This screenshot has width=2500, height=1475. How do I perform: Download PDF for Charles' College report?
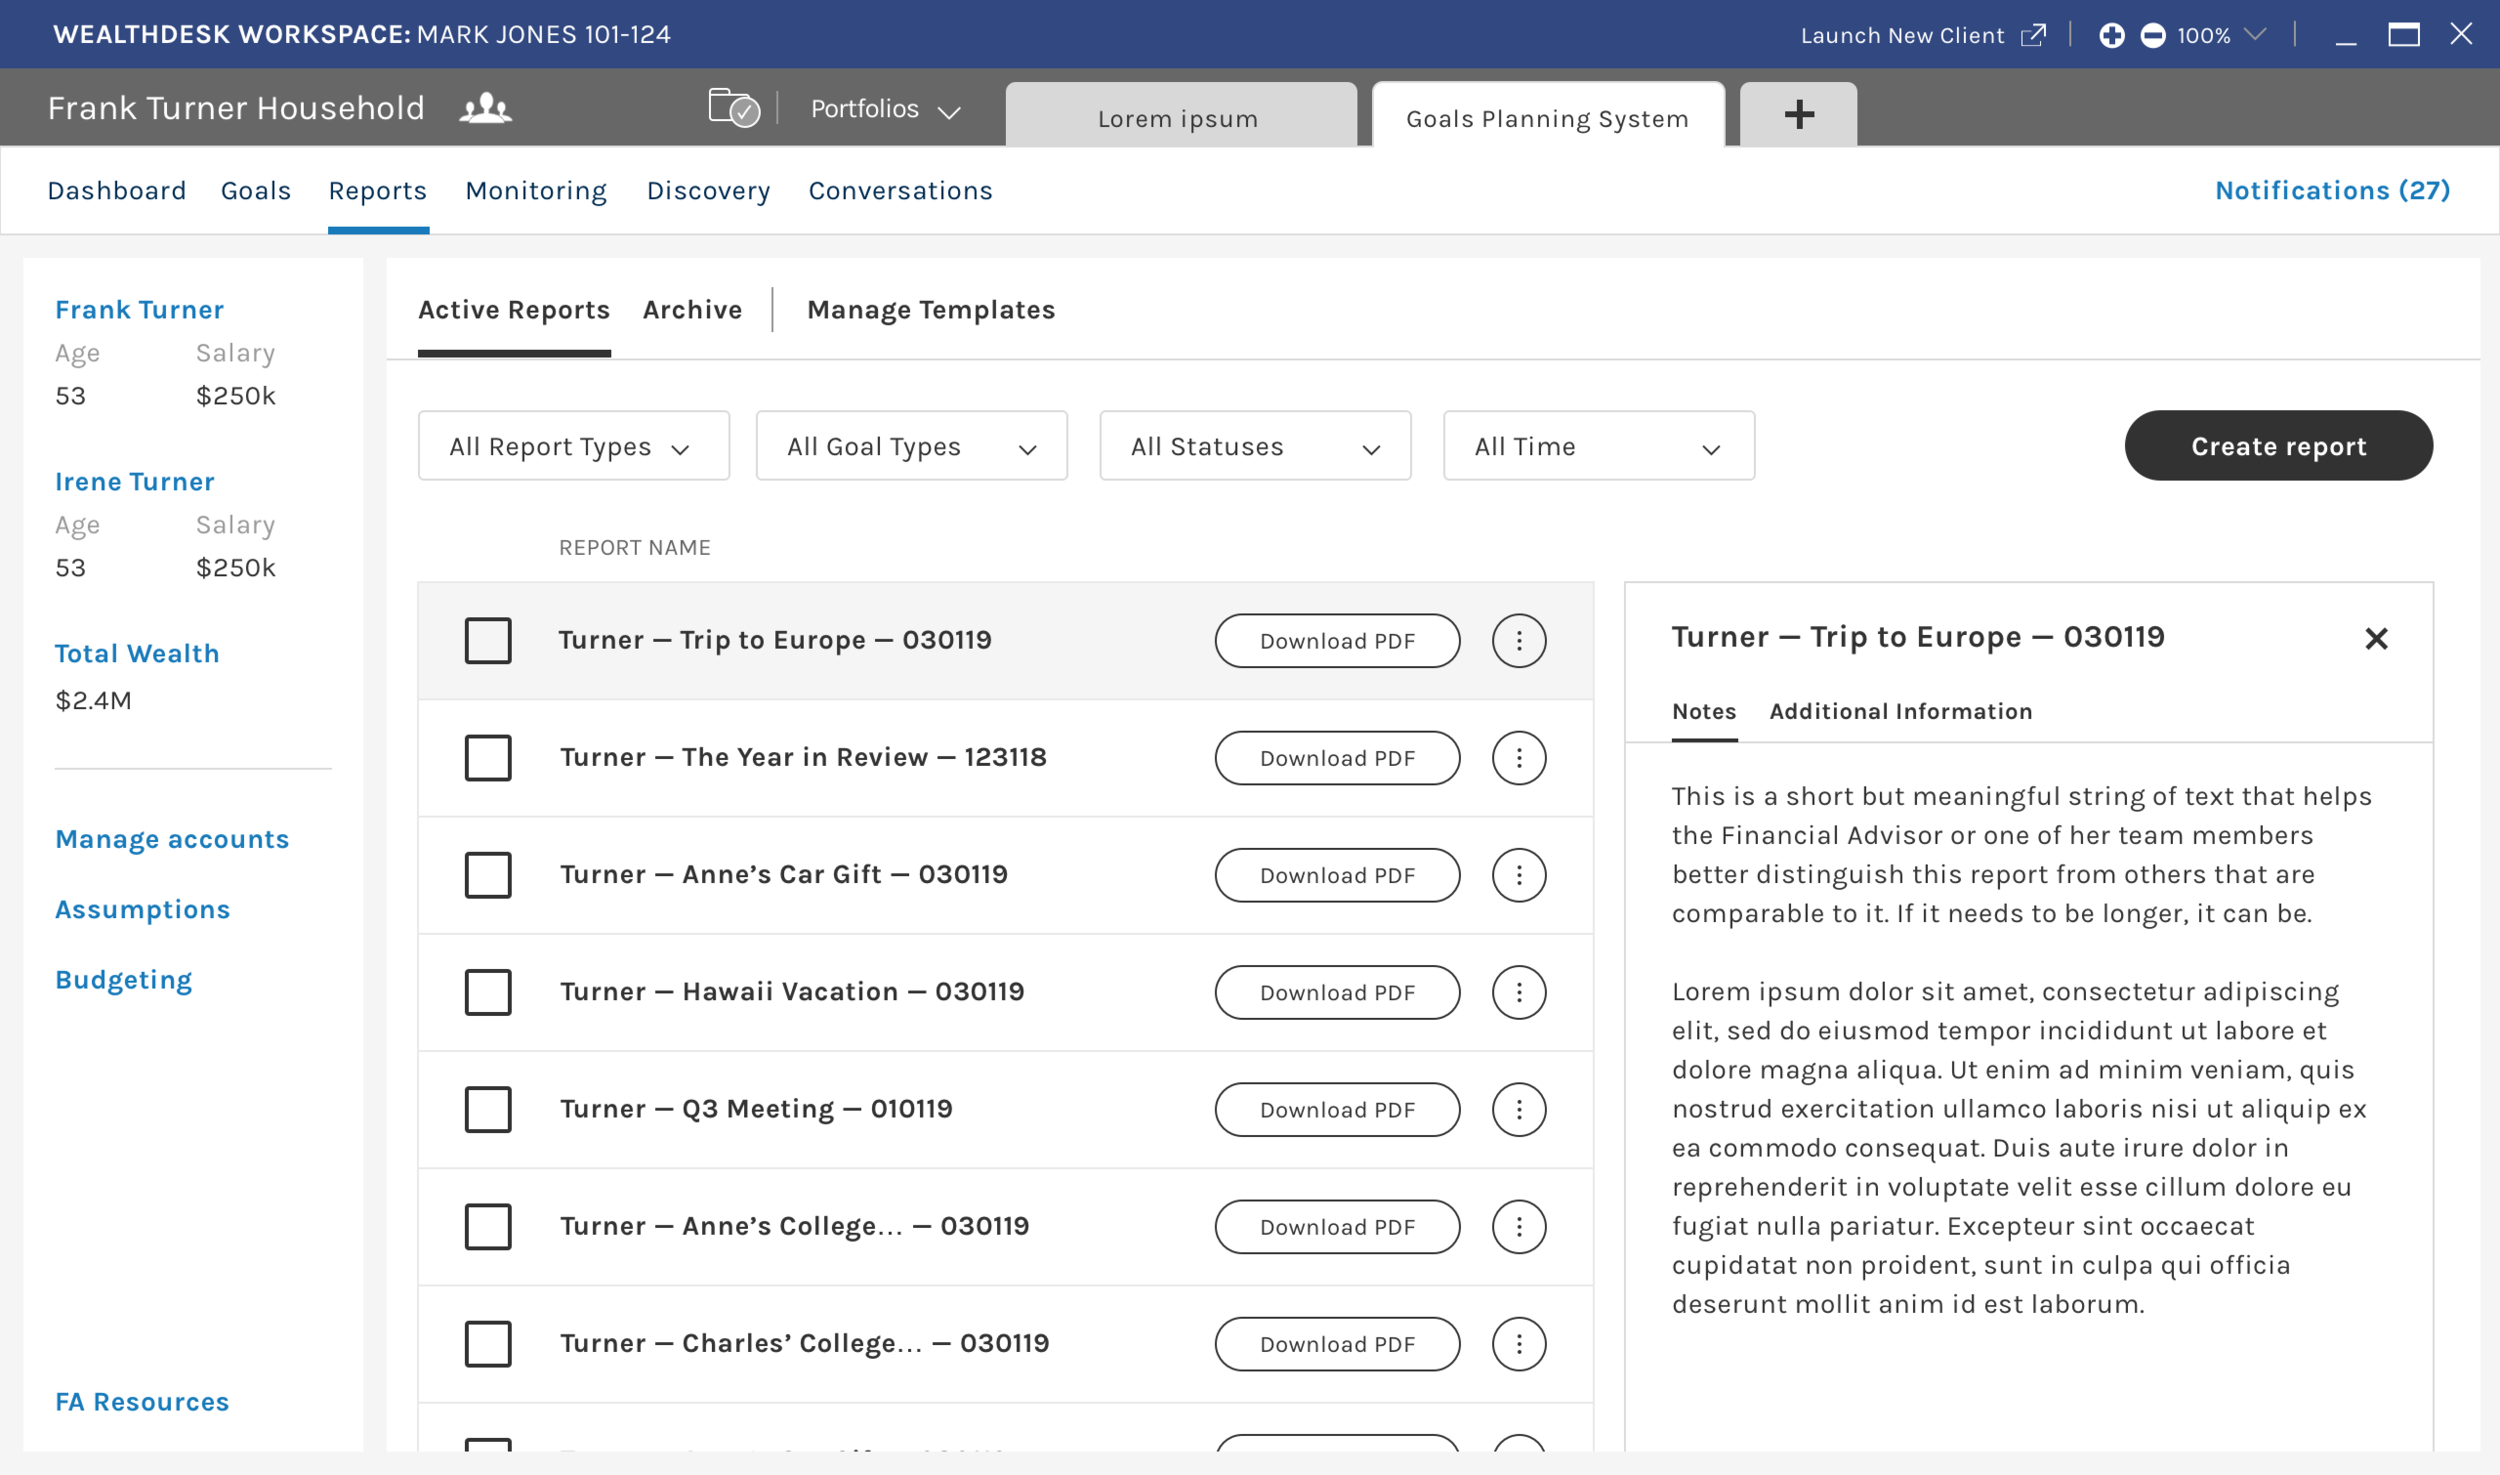coord(1336,1343)
